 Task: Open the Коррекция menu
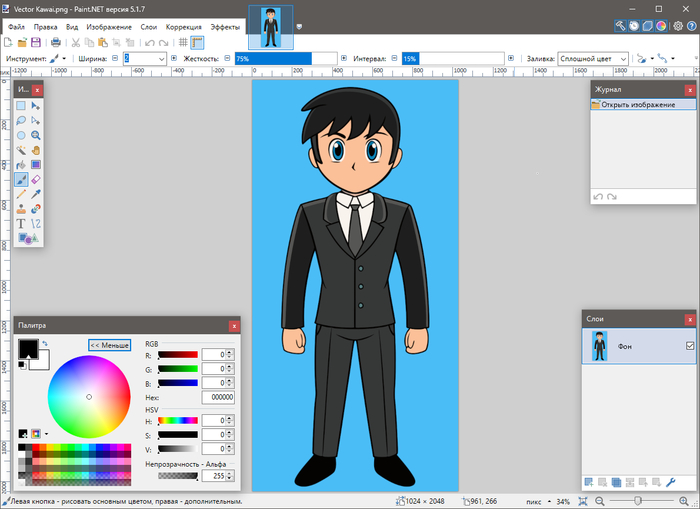(x=183, y=27)
